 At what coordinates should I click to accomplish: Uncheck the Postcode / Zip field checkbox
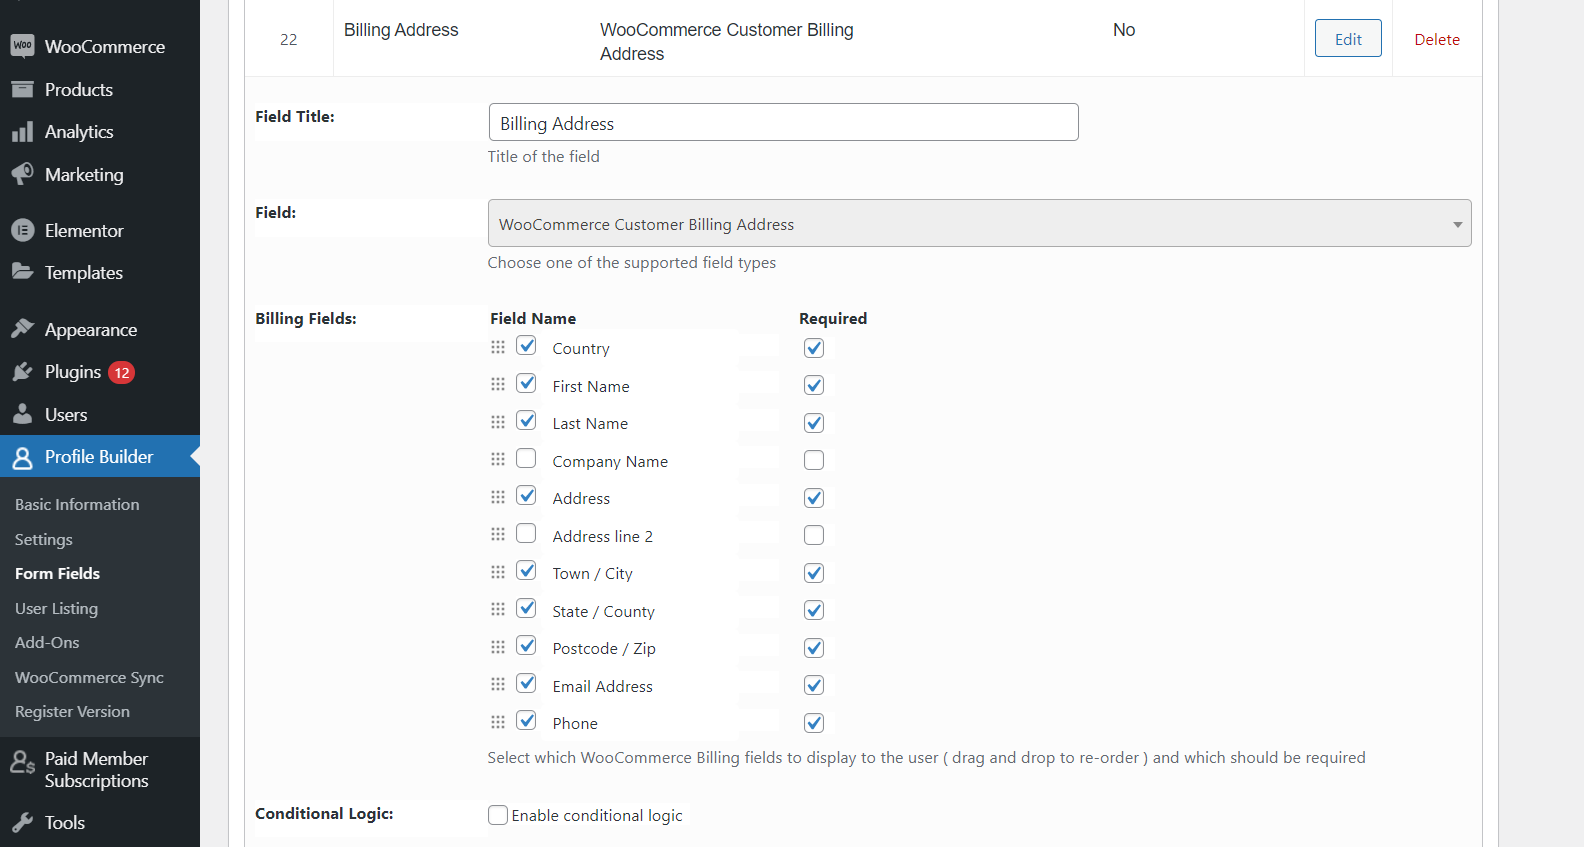[526, 646]
